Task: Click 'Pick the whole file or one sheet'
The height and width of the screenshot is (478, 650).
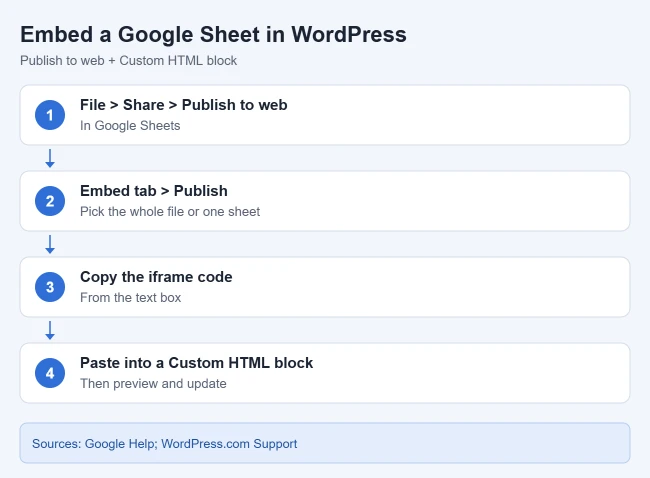Action: click(x=170, y=211)
